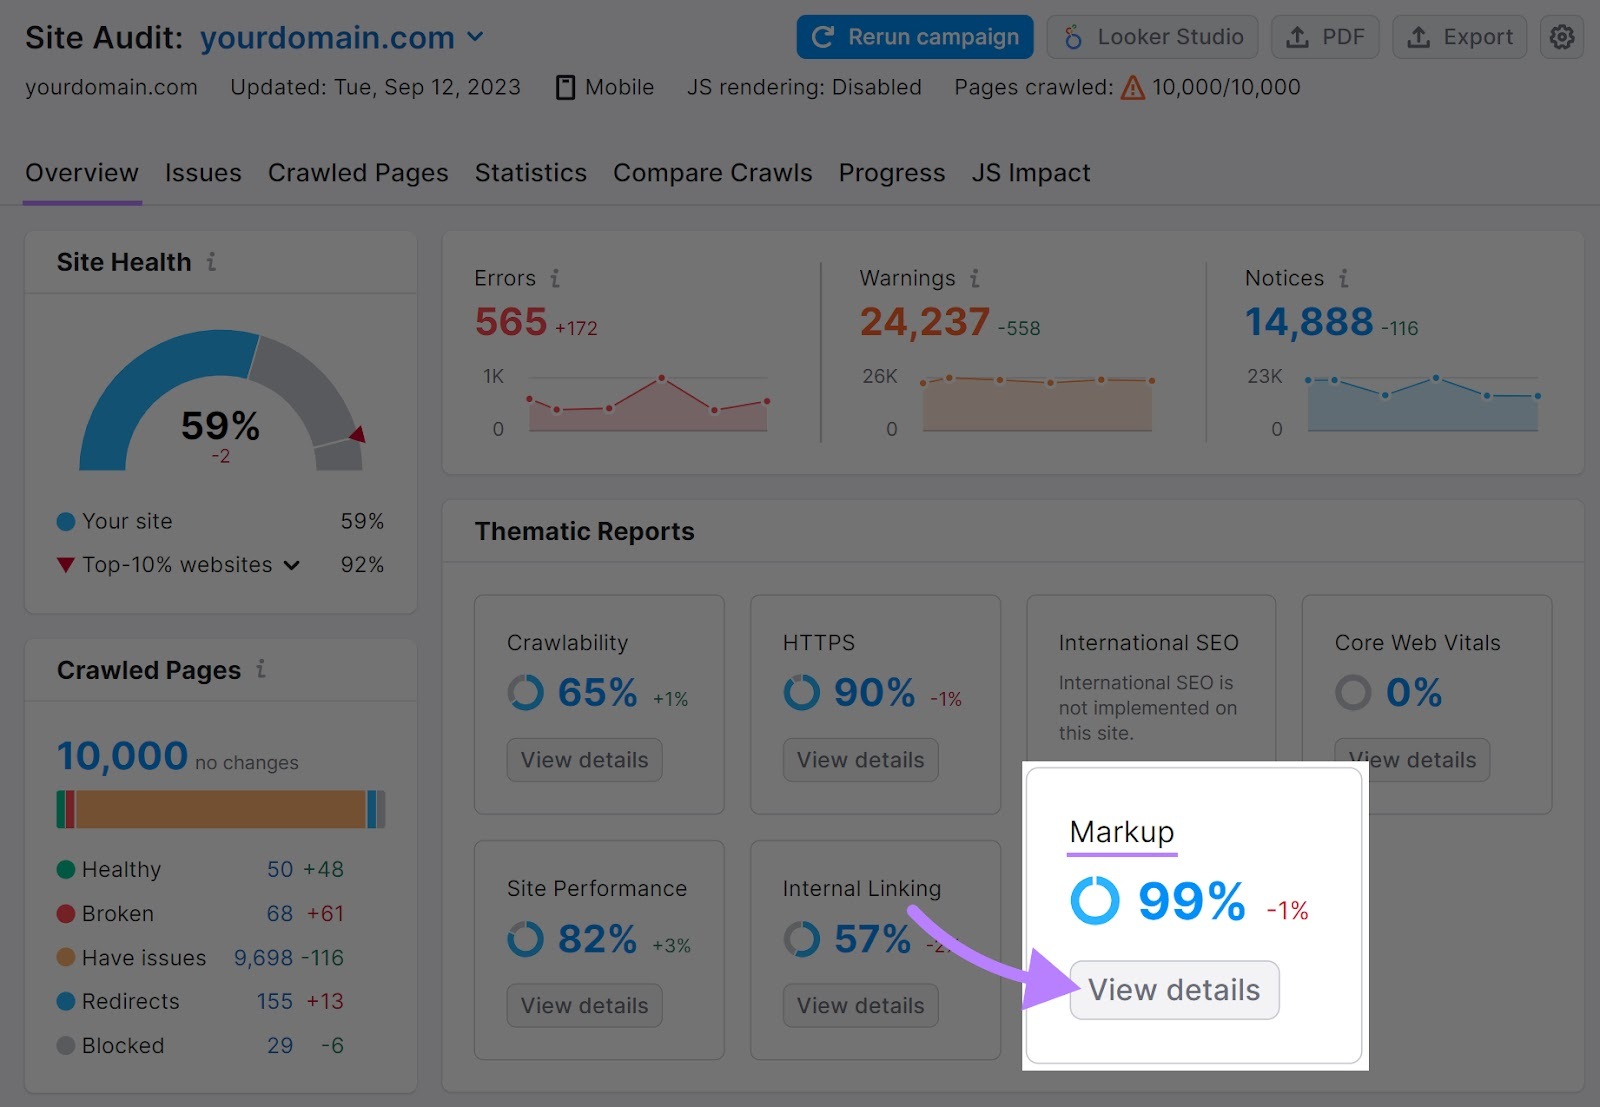Click the Markup report title

[1122, 832]
